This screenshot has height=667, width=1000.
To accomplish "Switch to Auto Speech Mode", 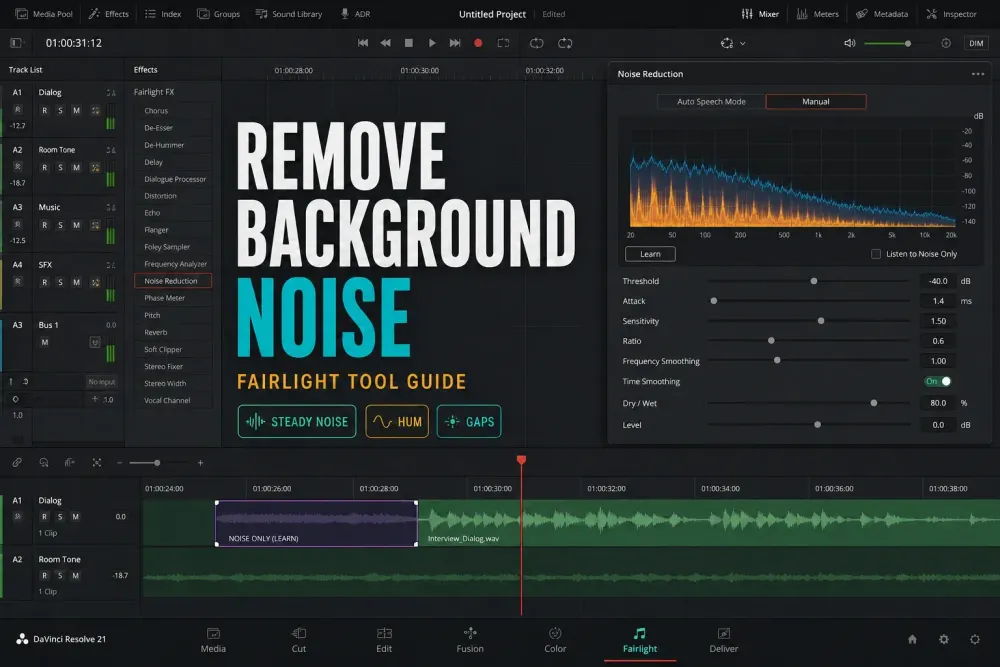I will (711, 101).
